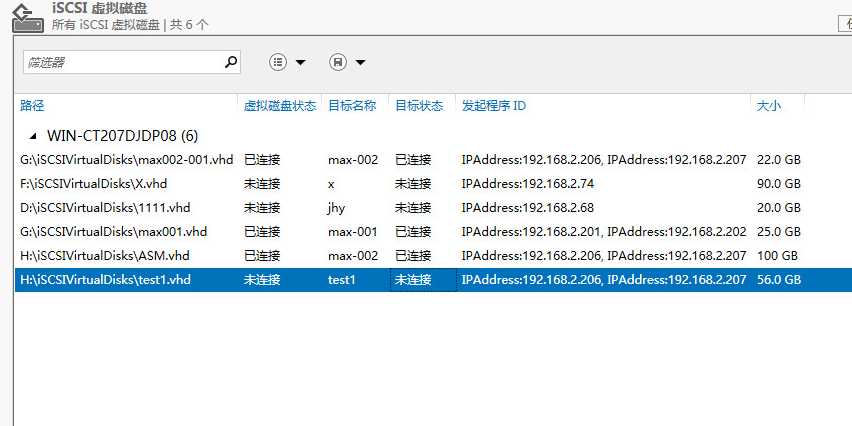The width and height of the screenshot is (852, 426).
Task: Click initiator IDs of max-001 row
Action: [604, 232]
